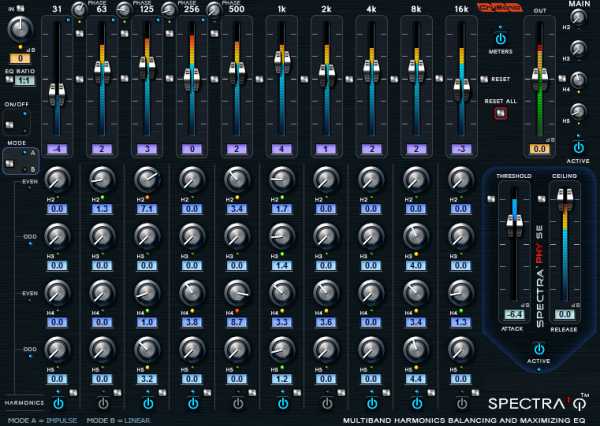Image resolution: width=600 pixels, height=426 pixels.
Task: Enable the harmonics power icon under the 500 band
Action: (x=238, y=403)
